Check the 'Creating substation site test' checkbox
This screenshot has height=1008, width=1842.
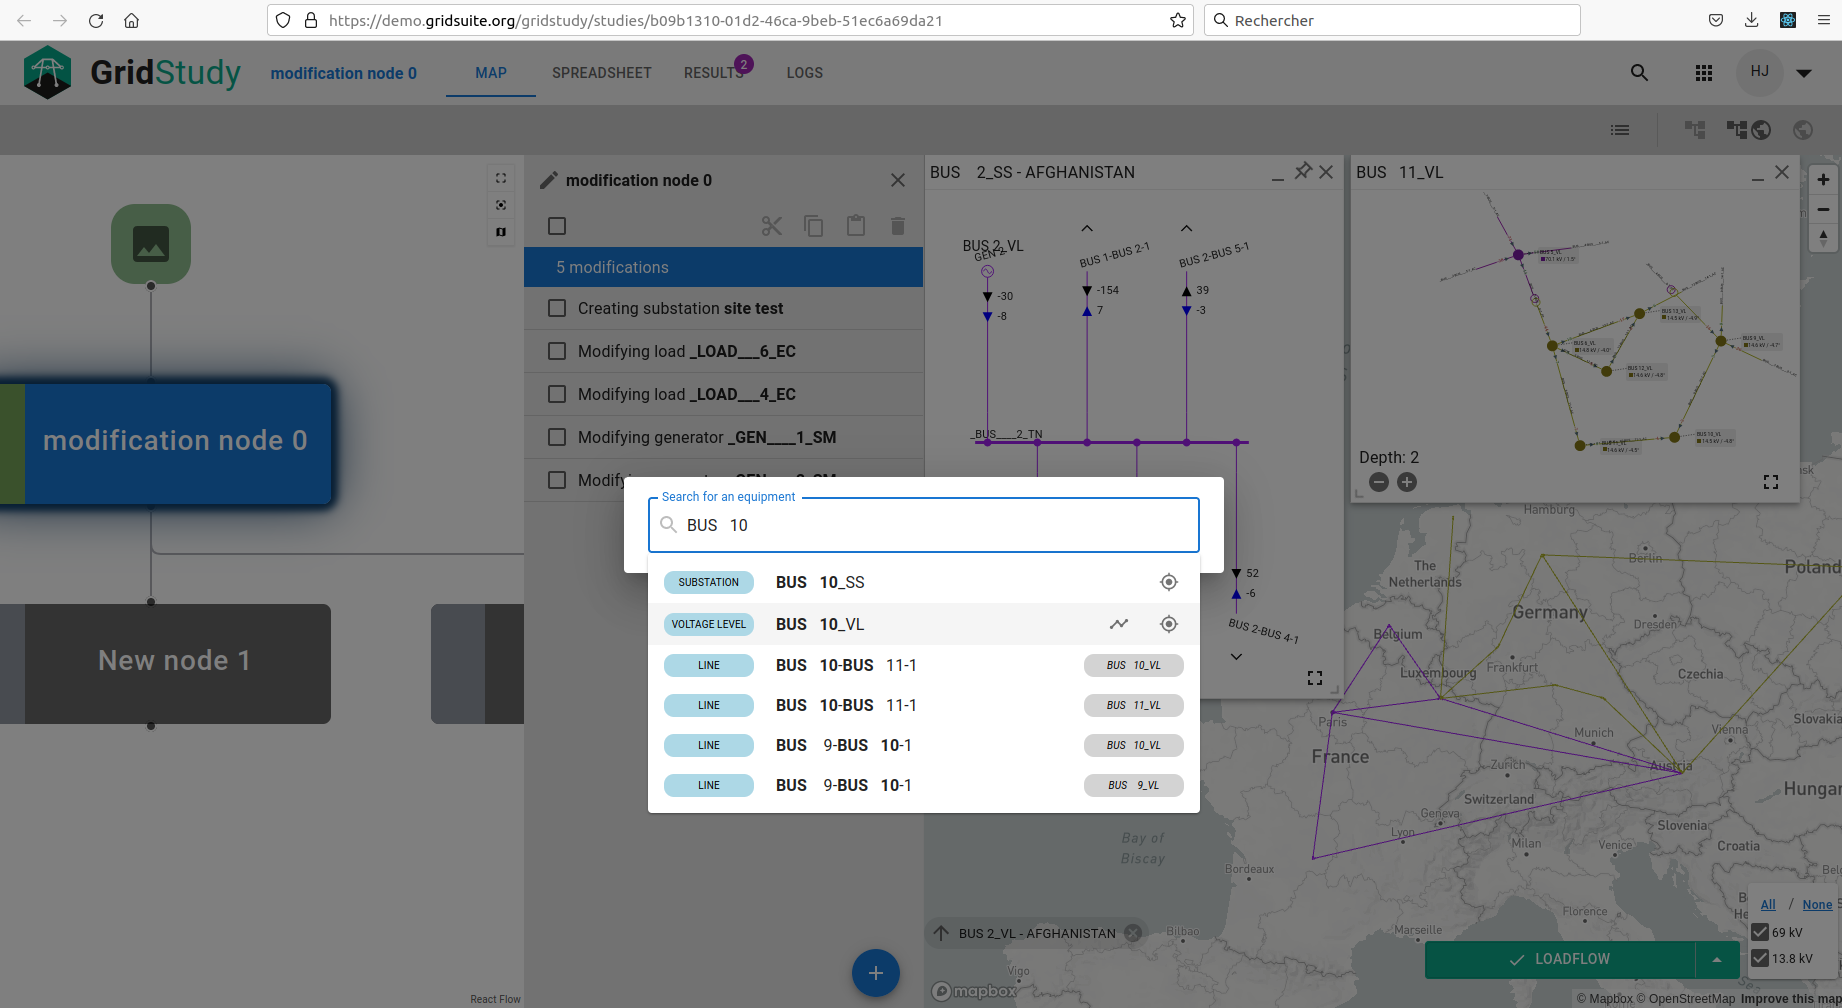(x=557, y=308)
